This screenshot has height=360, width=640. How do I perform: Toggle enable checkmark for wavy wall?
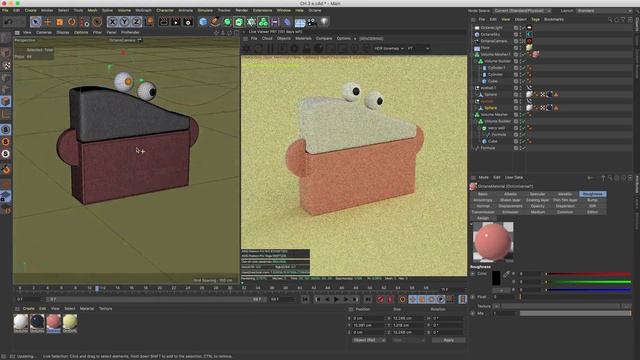click(523, 128)
